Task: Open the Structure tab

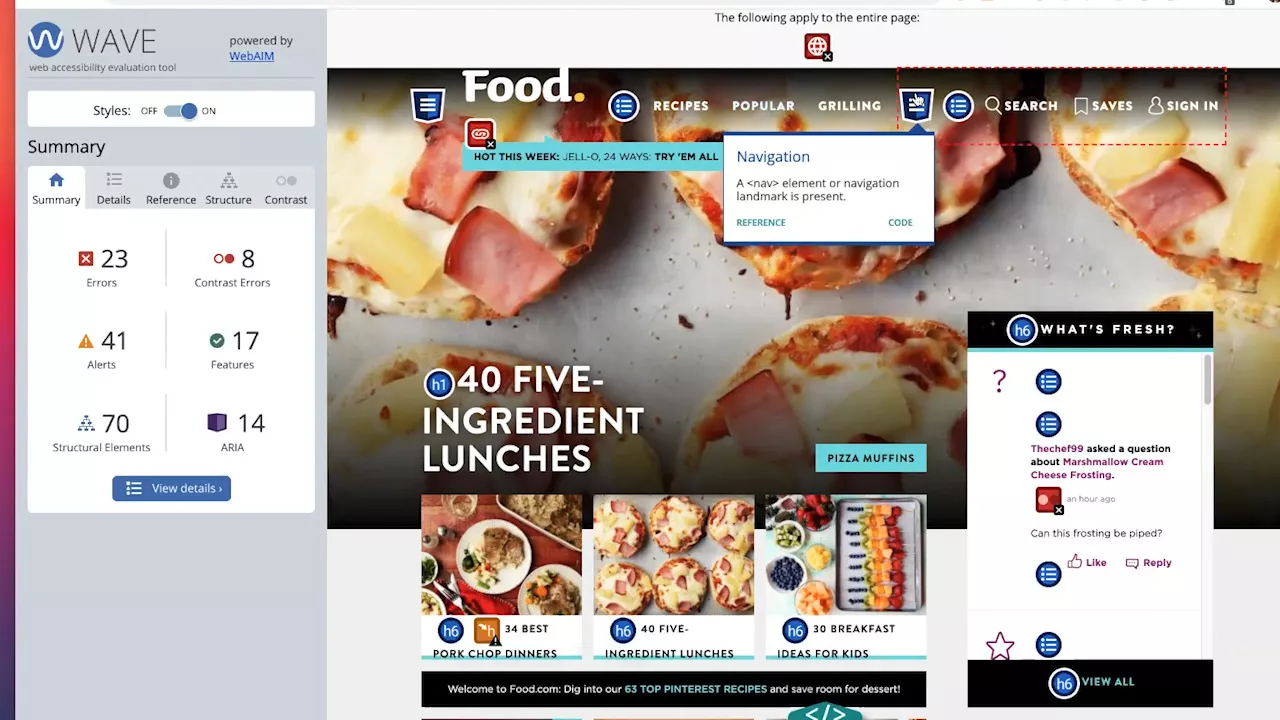Action: pos(228,188)
